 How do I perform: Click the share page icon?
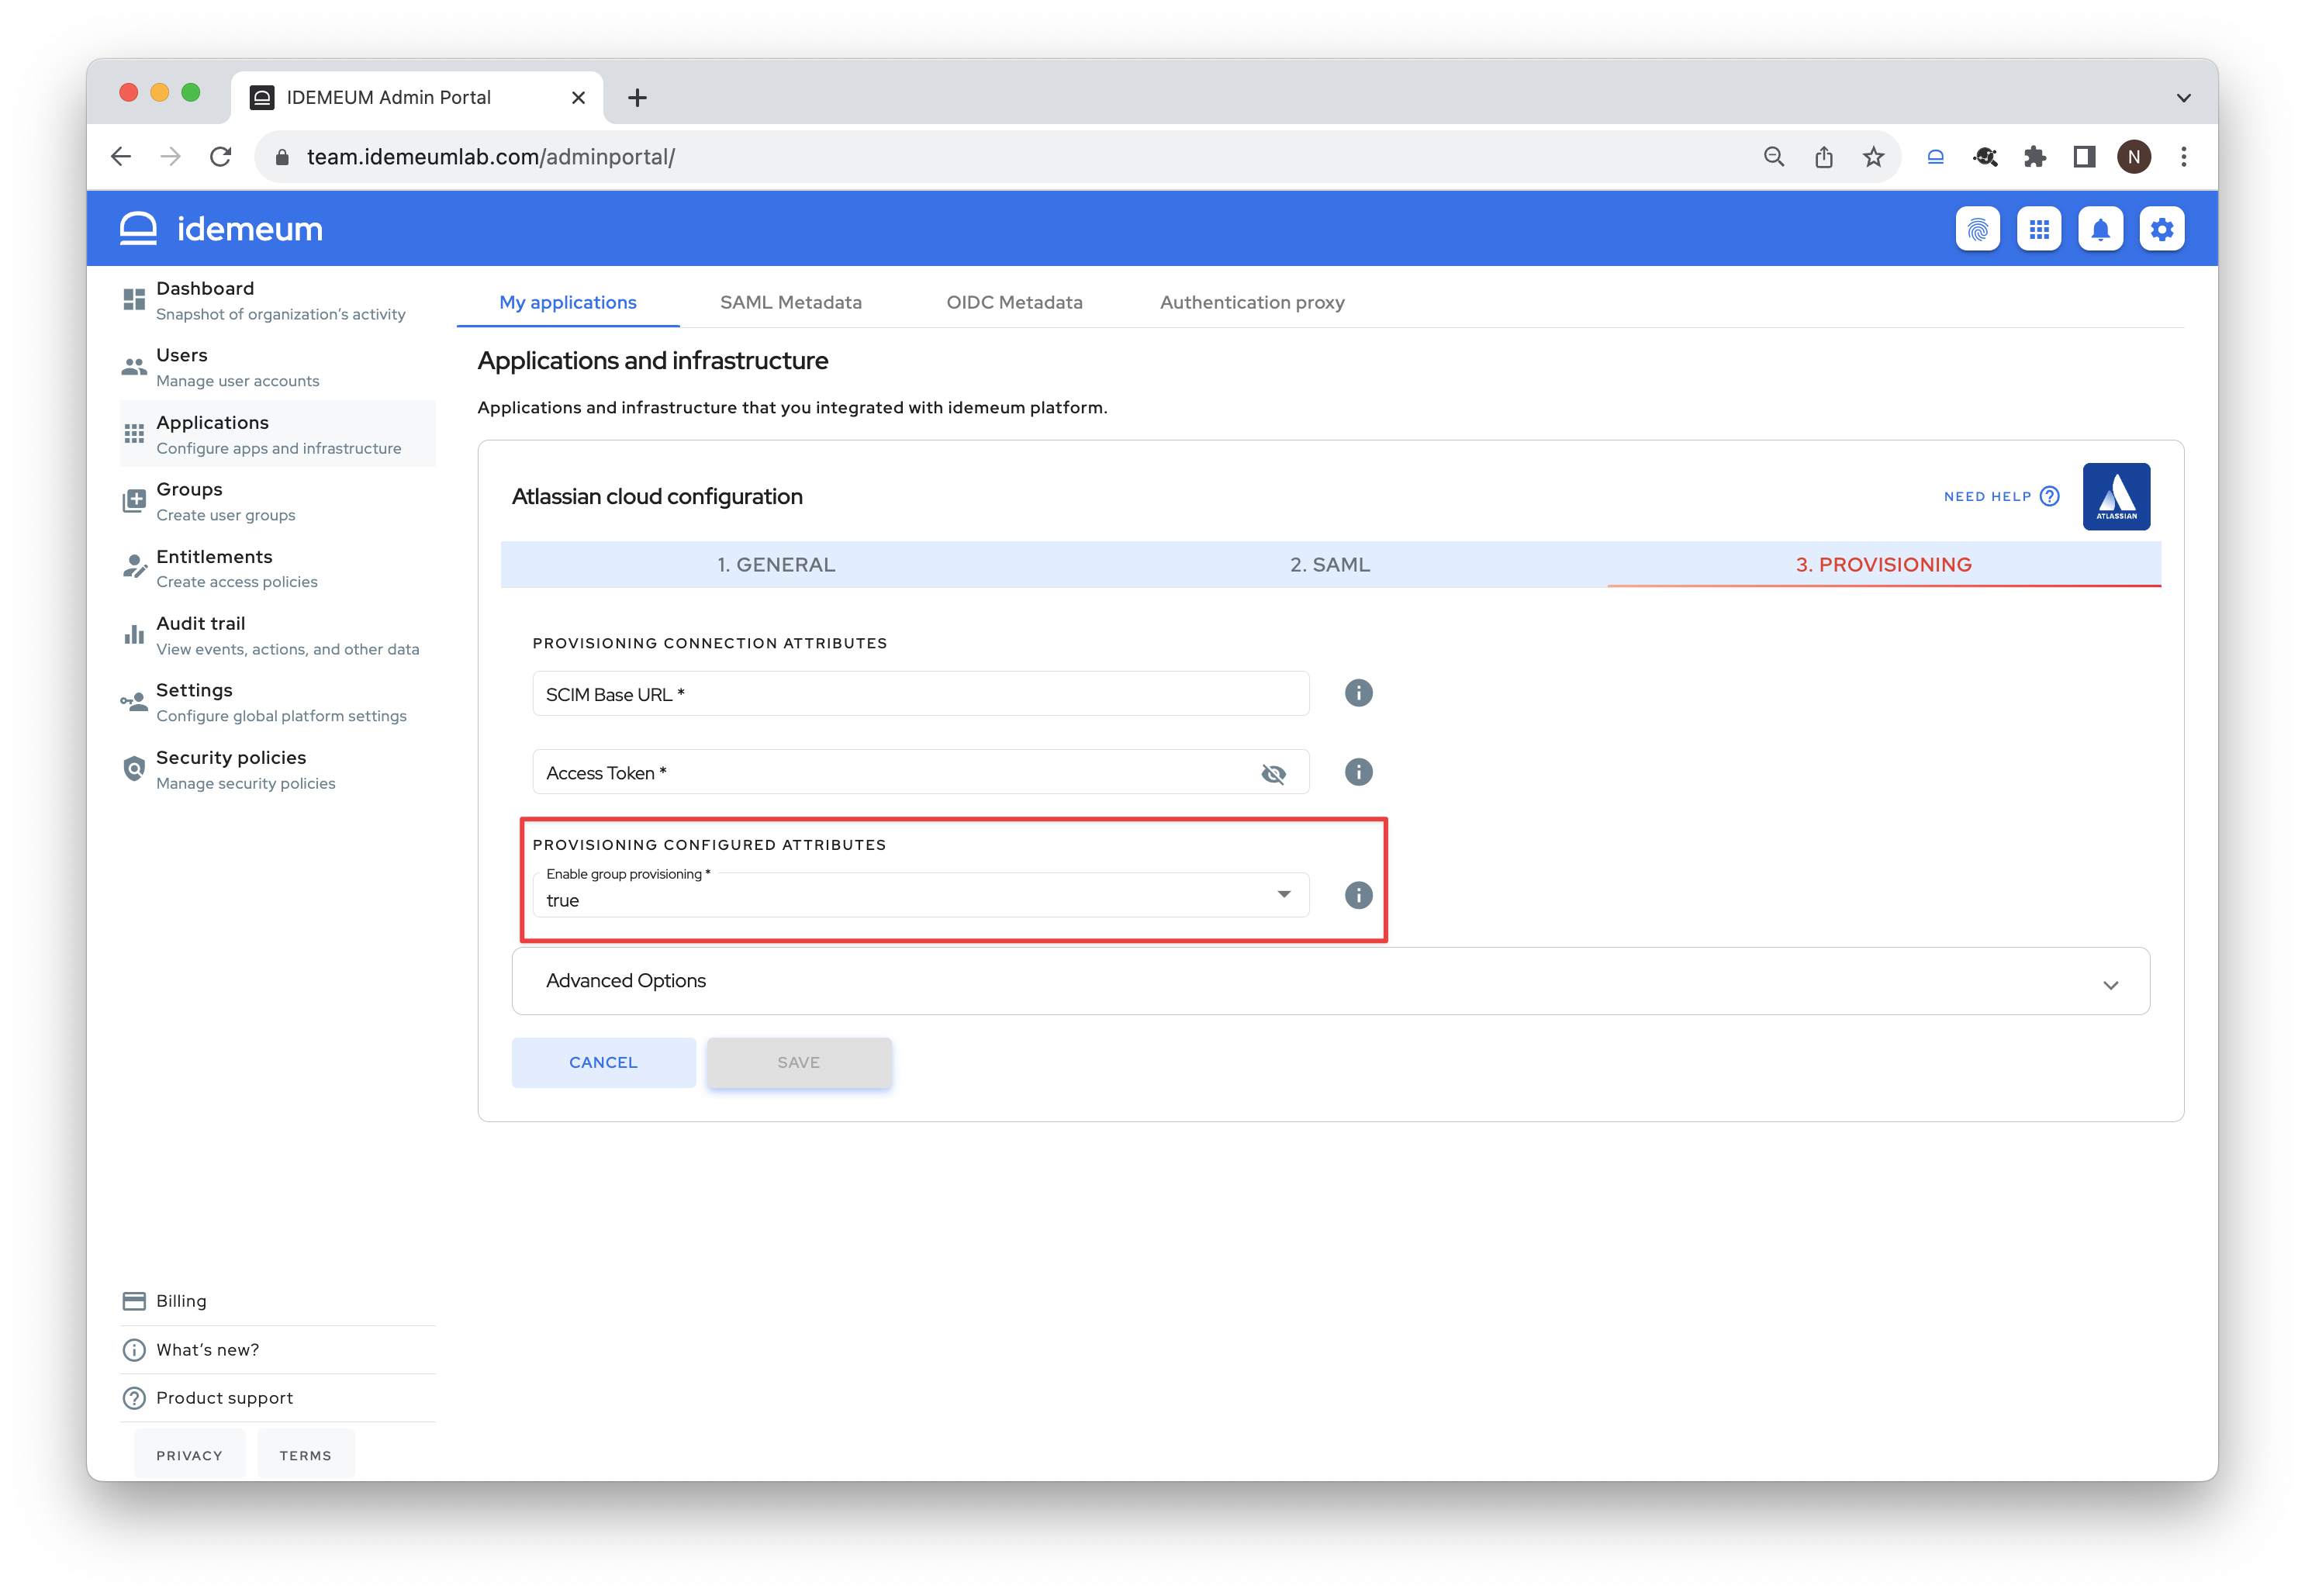coord(1824,156)
